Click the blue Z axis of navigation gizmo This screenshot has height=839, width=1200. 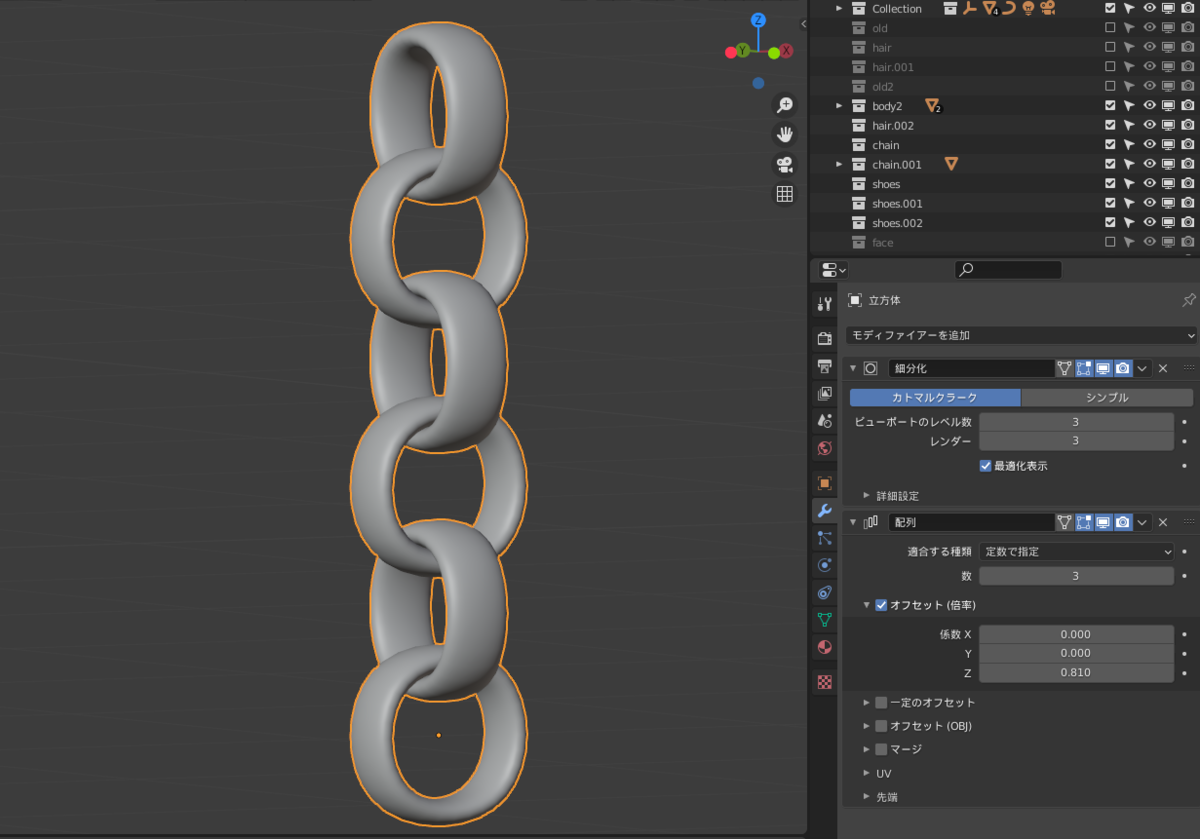[759, 20]
